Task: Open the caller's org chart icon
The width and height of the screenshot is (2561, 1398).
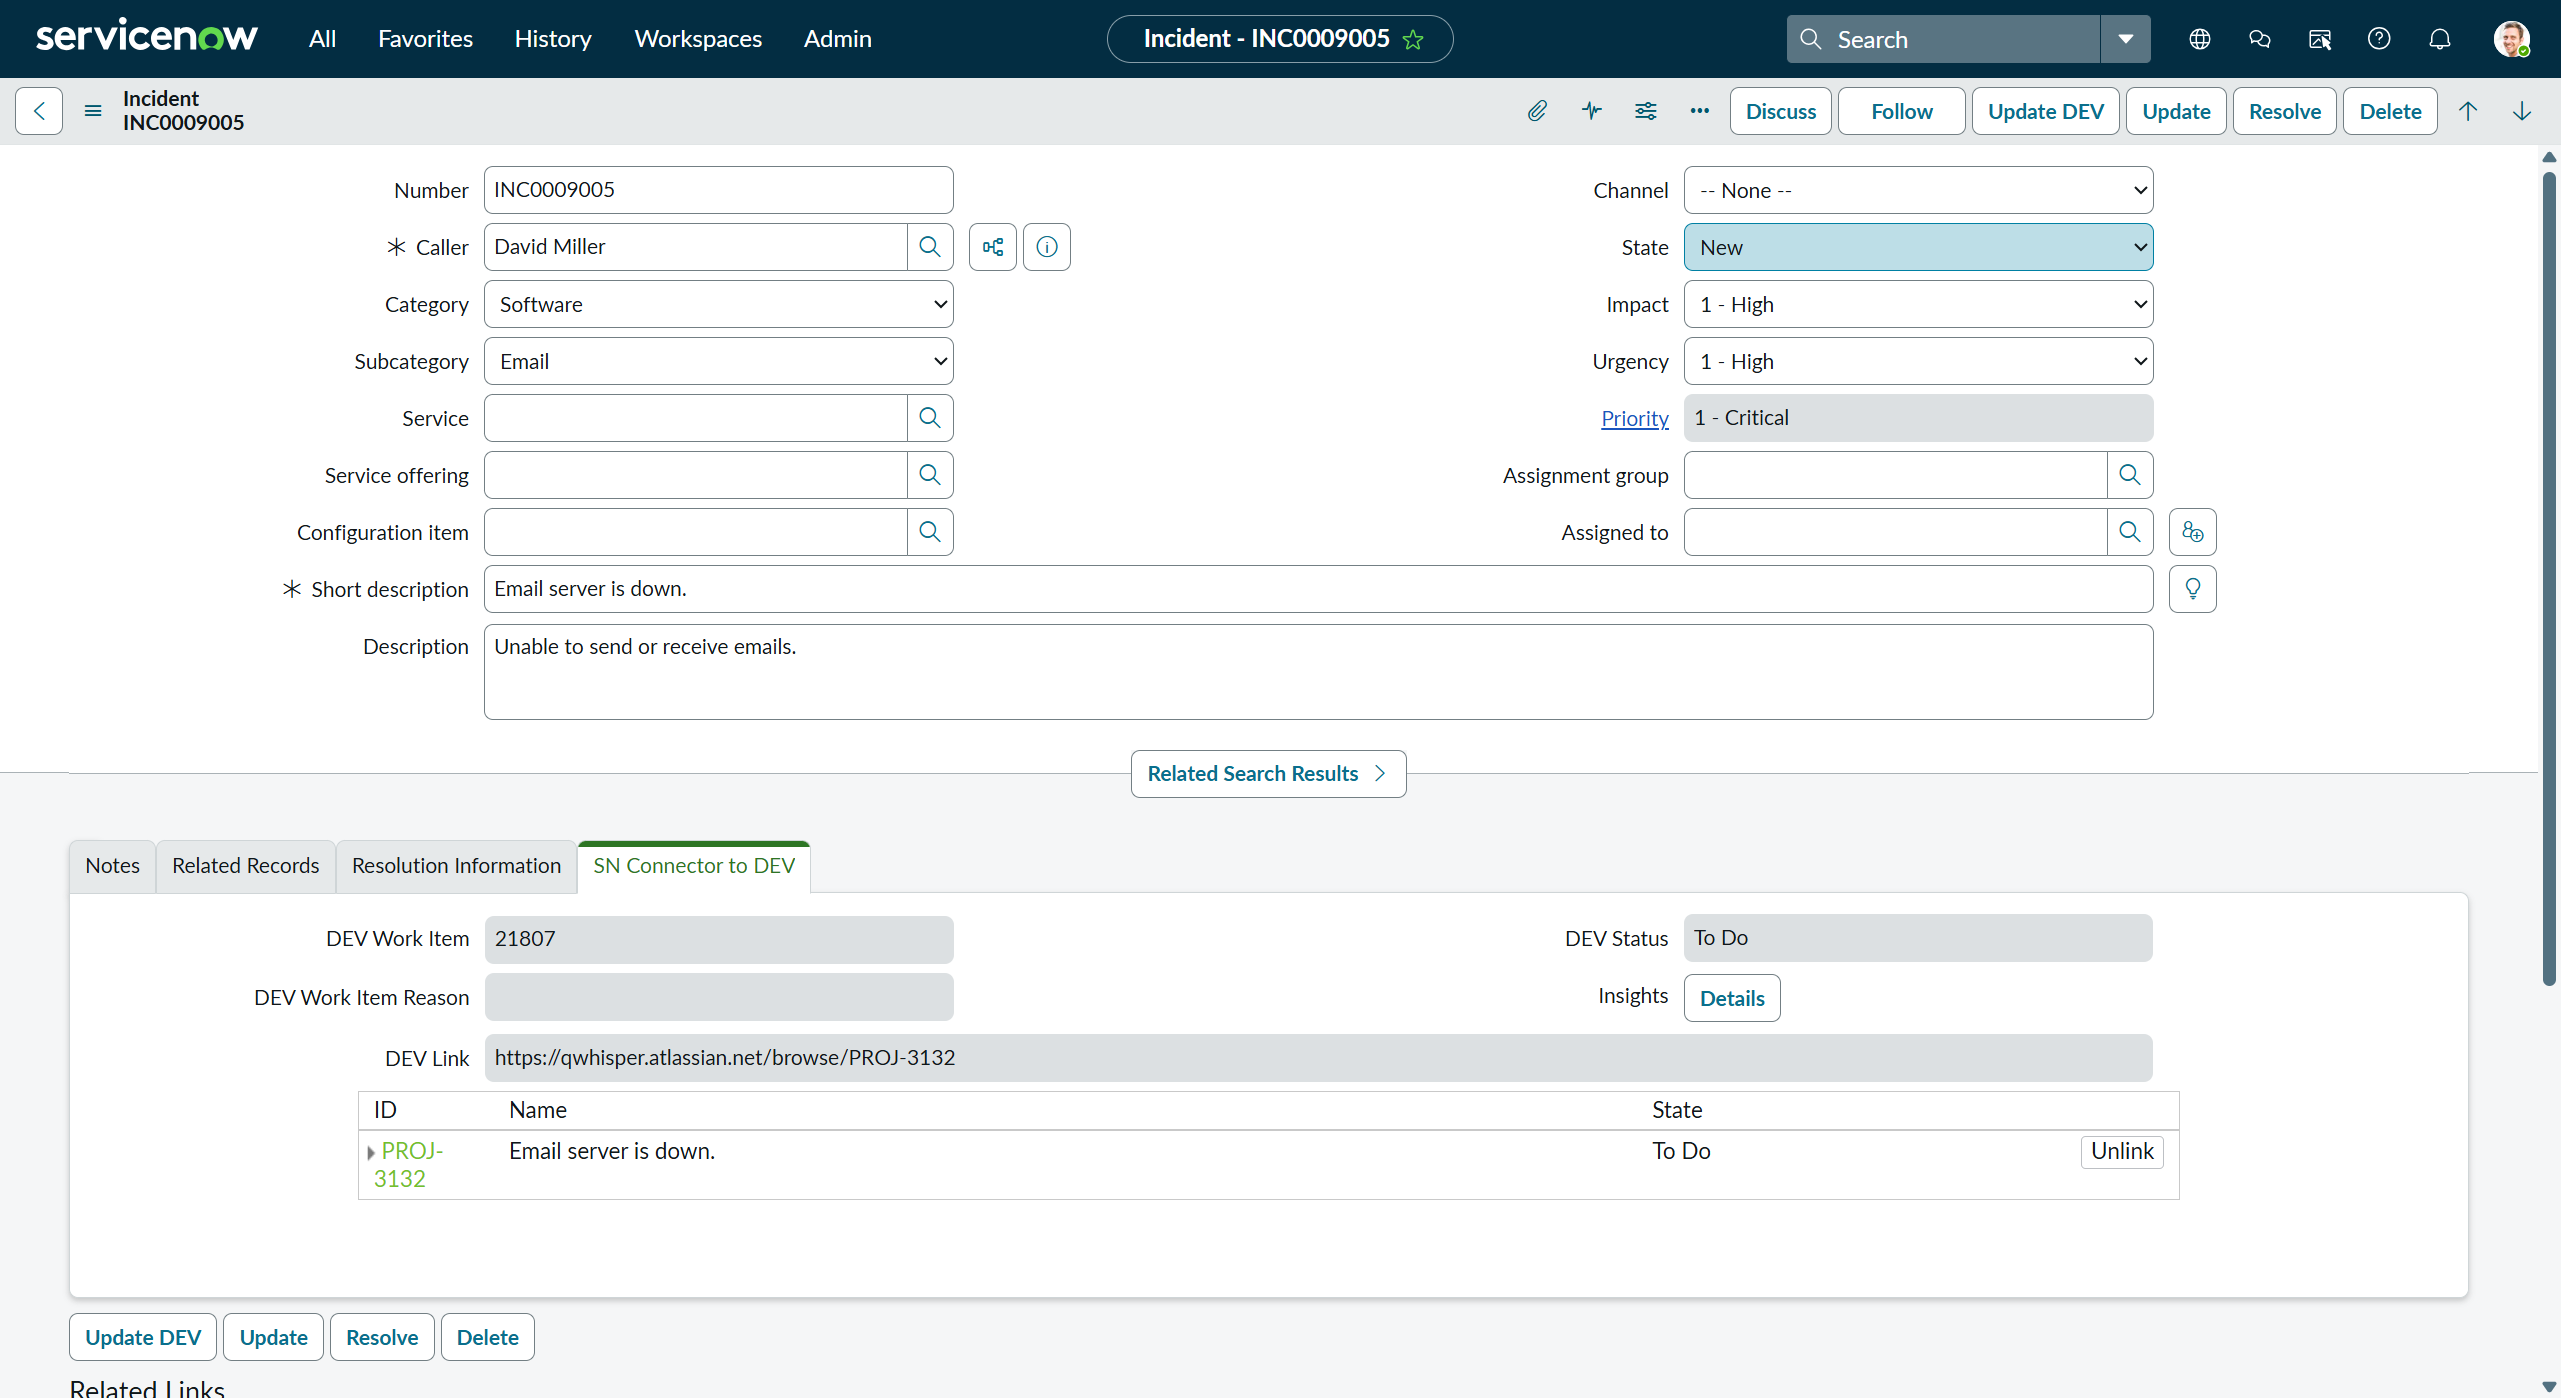Action: 992,246
